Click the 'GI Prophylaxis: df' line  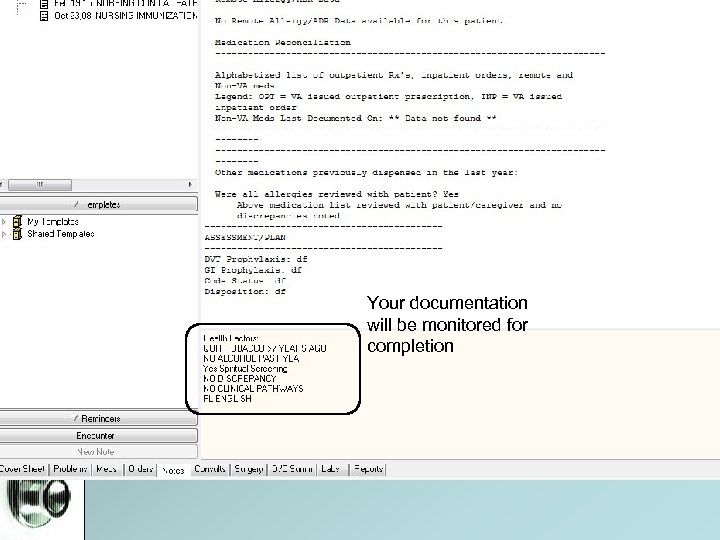pyautogui.click(x=253, y=270)
